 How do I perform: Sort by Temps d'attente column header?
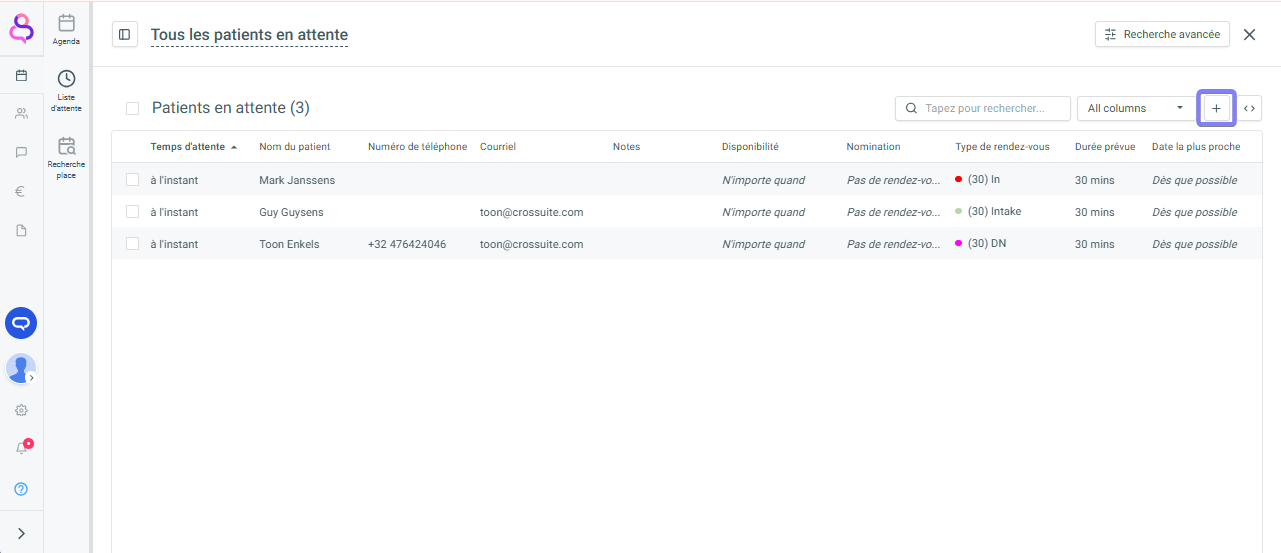tap(188, 147)
